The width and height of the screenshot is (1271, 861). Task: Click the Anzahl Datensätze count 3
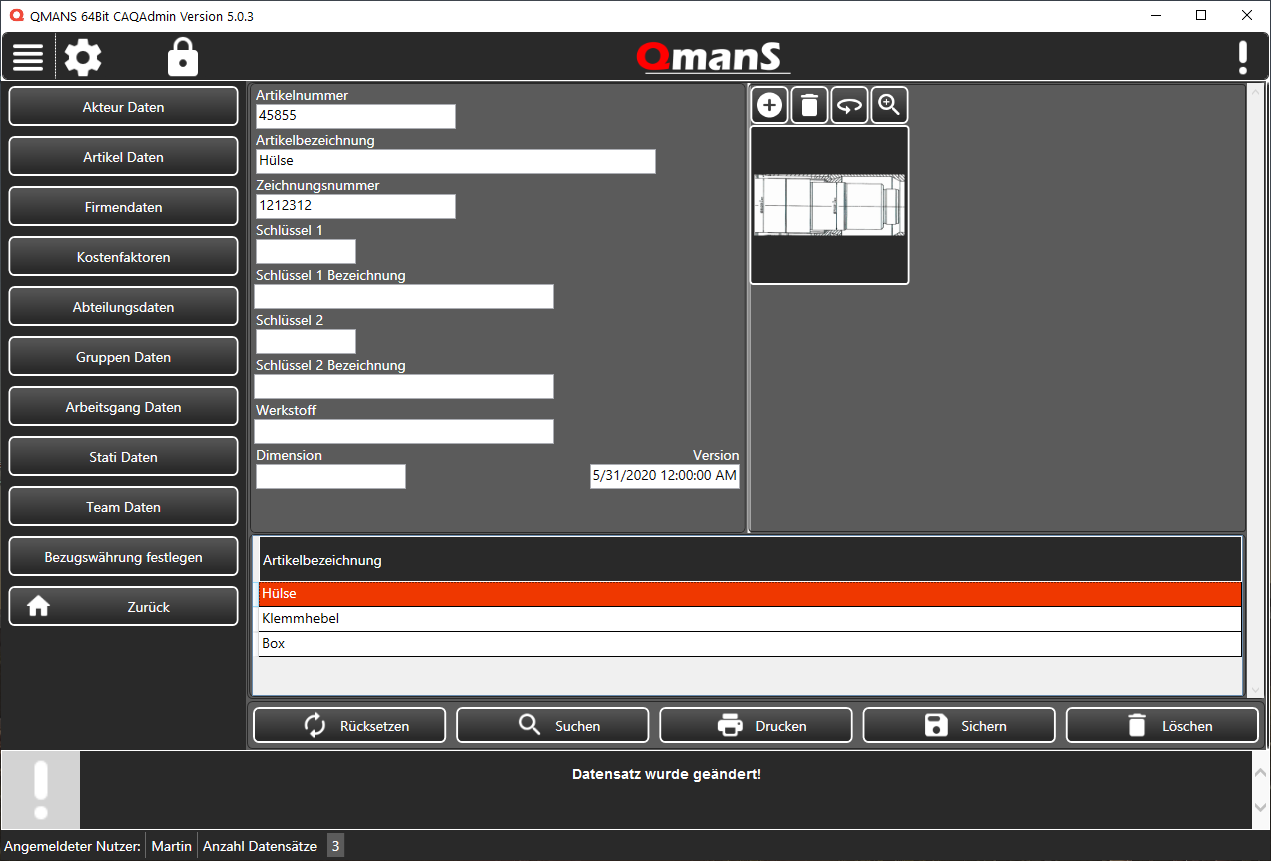tap(335, 846)
